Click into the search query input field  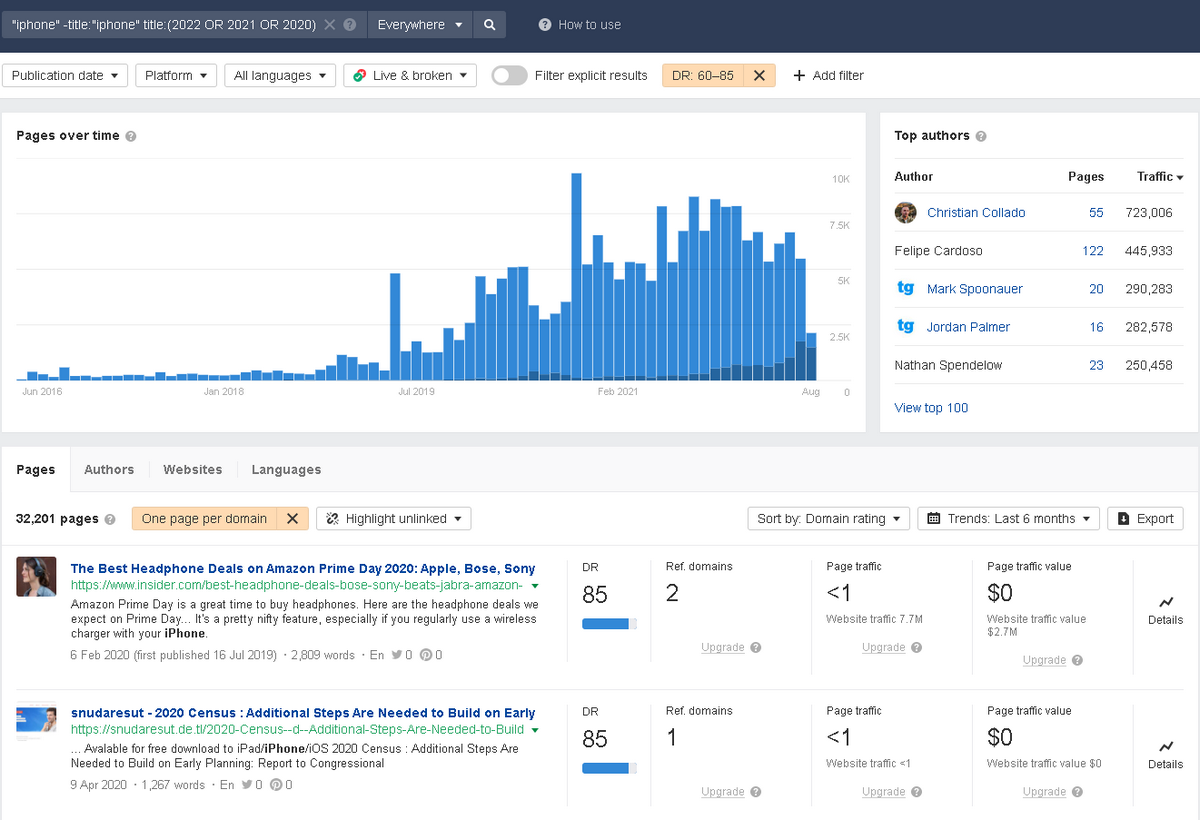click(163, 25)
